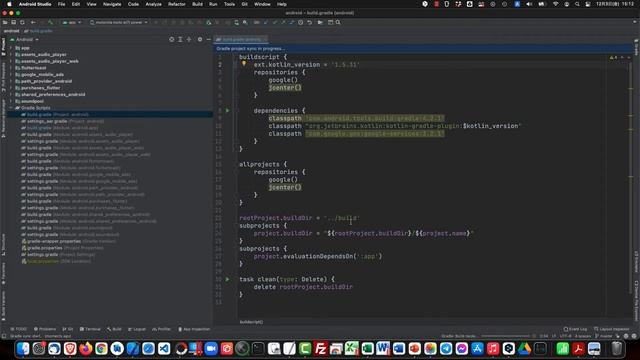Open the Logcat tool window

137,329
